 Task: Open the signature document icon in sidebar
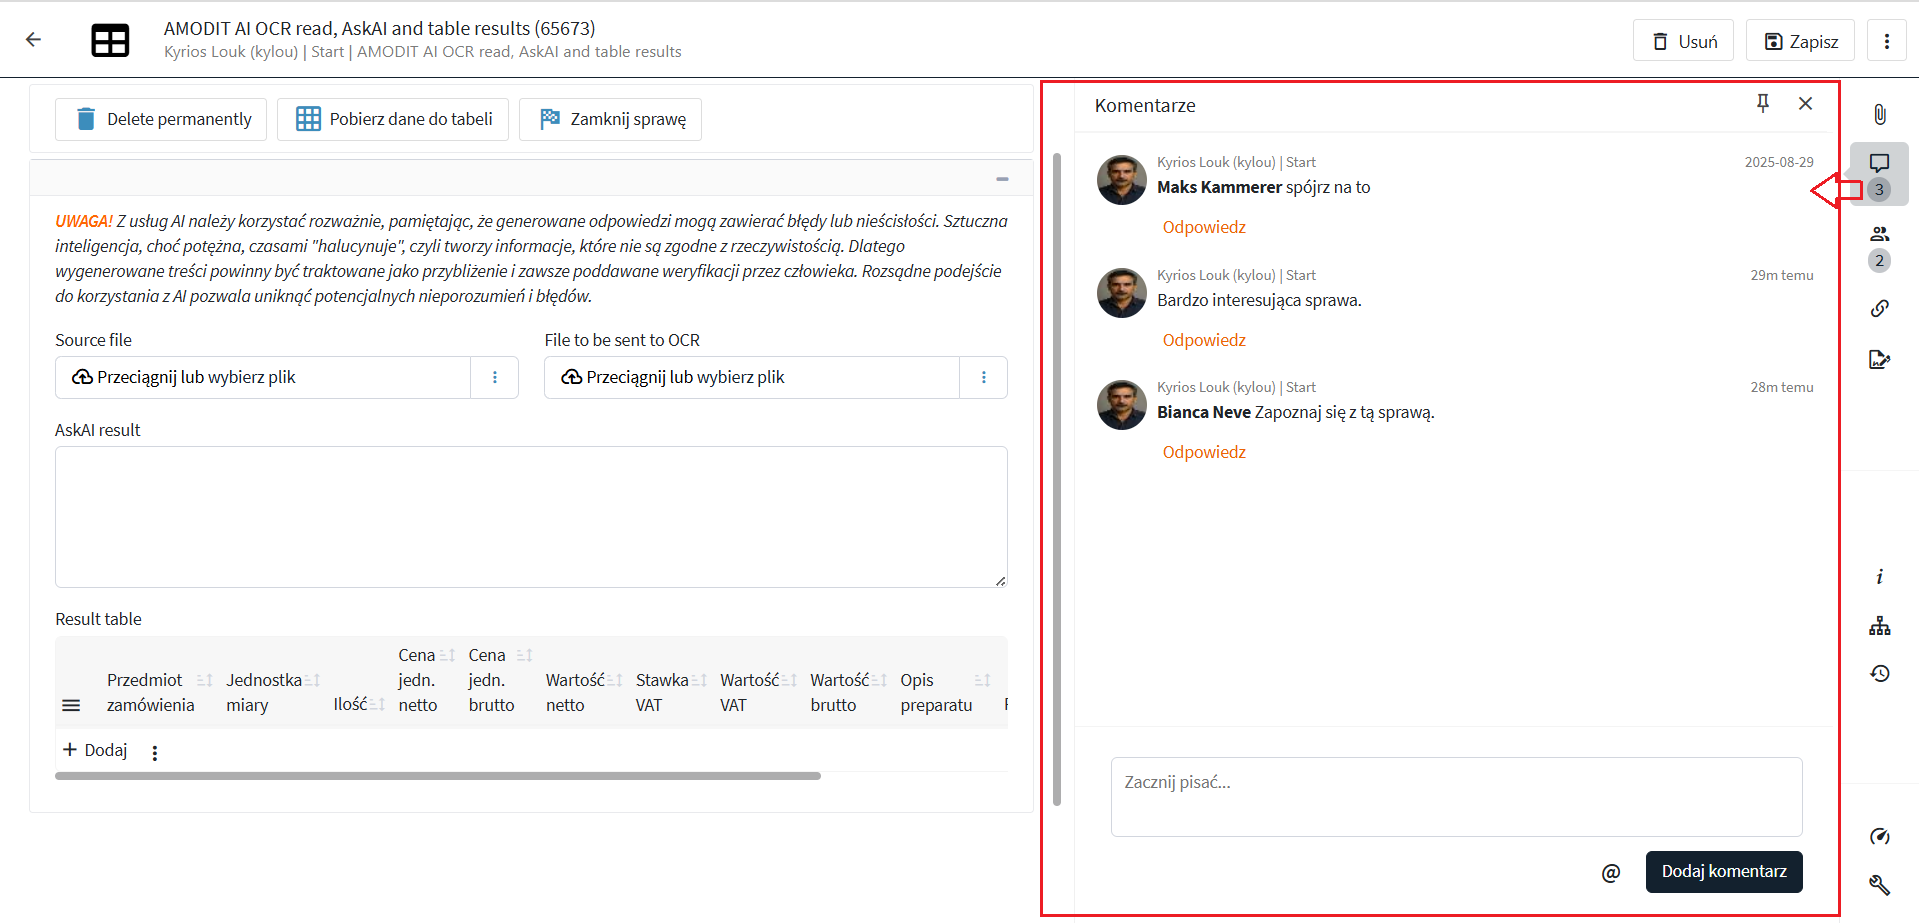1880,359
